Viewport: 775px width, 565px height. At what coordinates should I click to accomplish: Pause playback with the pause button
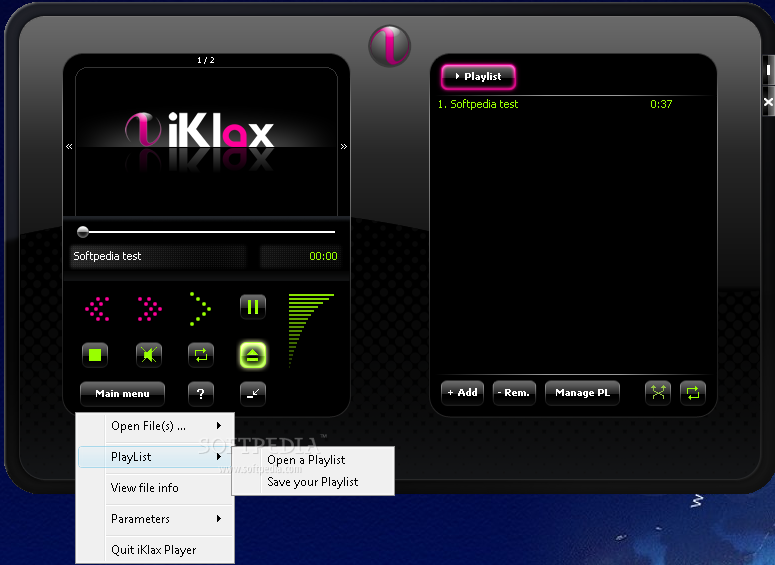pos(253,307)
